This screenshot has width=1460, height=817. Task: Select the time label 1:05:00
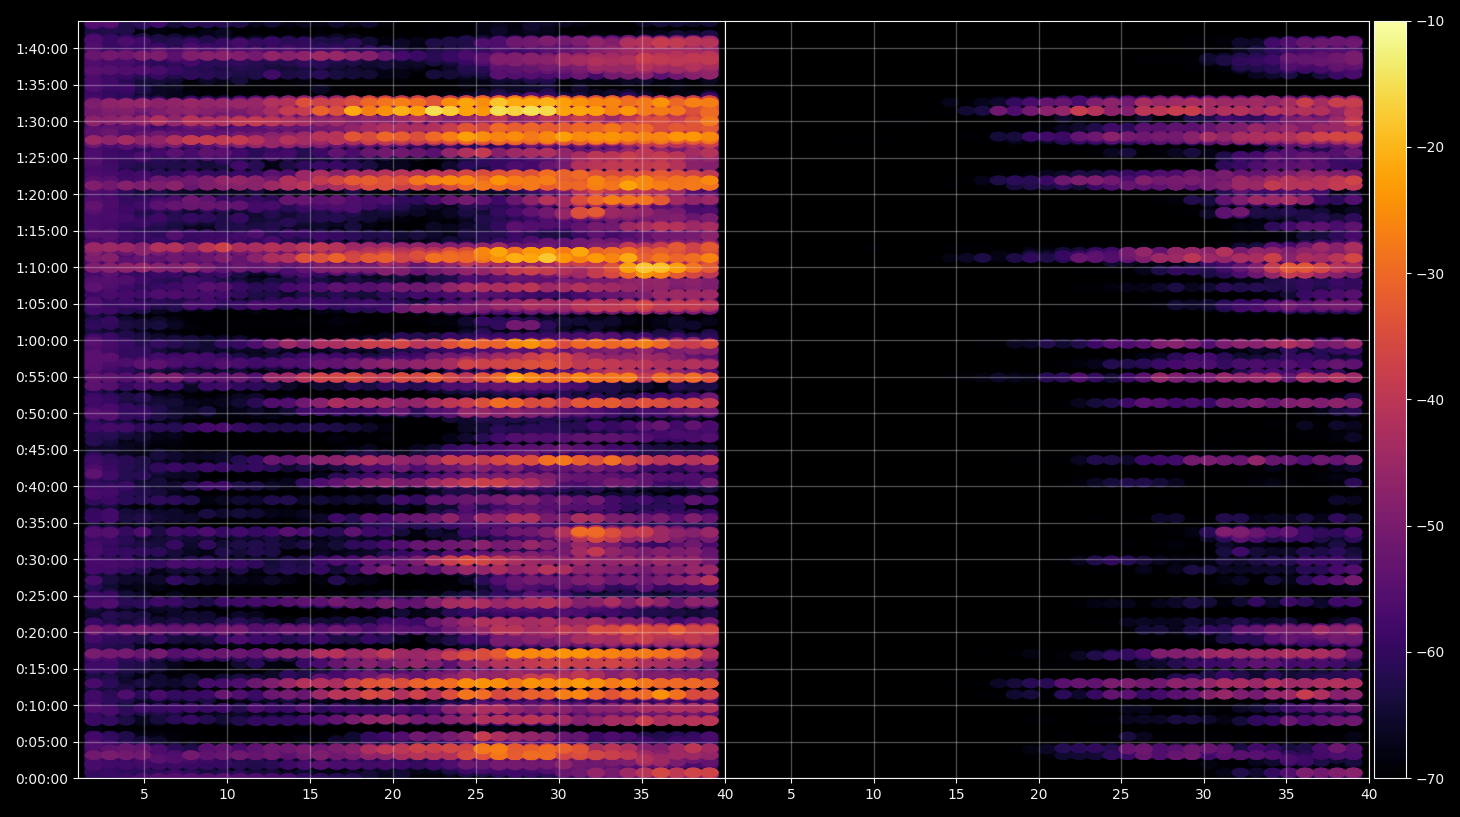coord(42,304)
